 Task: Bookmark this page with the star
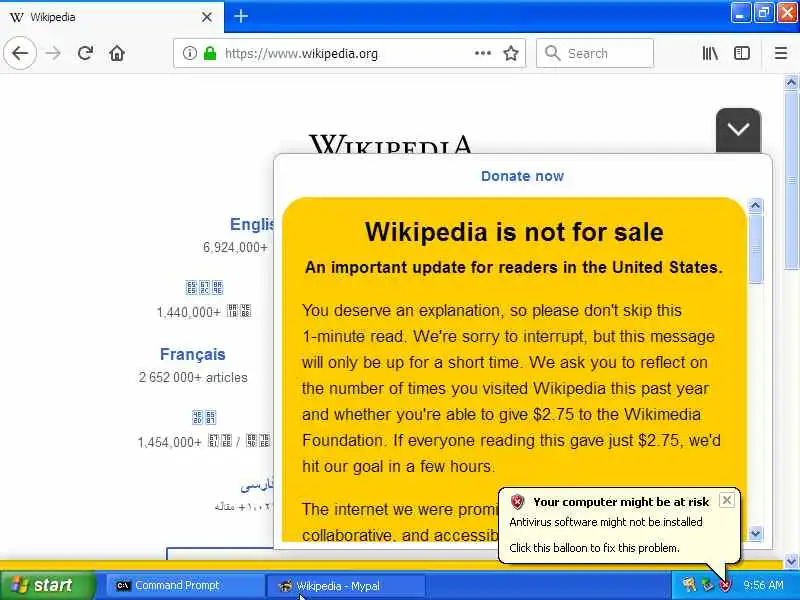coord(511,53)
